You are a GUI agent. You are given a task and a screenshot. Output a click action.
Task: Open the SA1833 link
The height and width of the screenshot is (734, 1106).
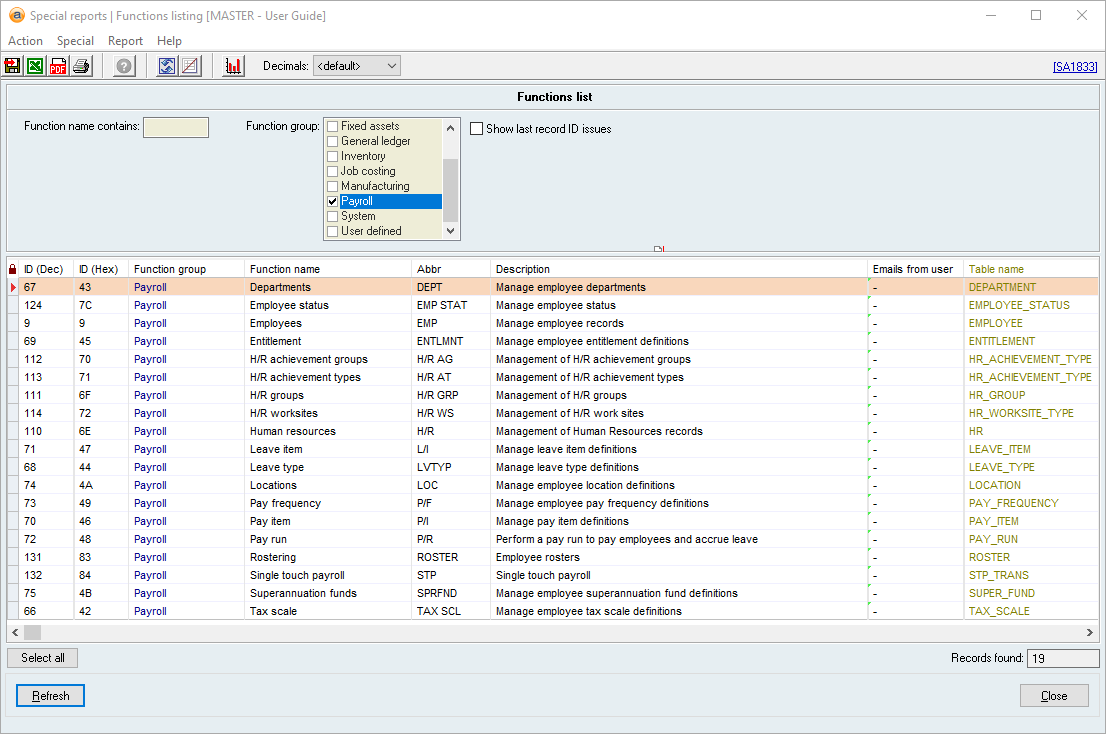click(x=1075, y=67)
